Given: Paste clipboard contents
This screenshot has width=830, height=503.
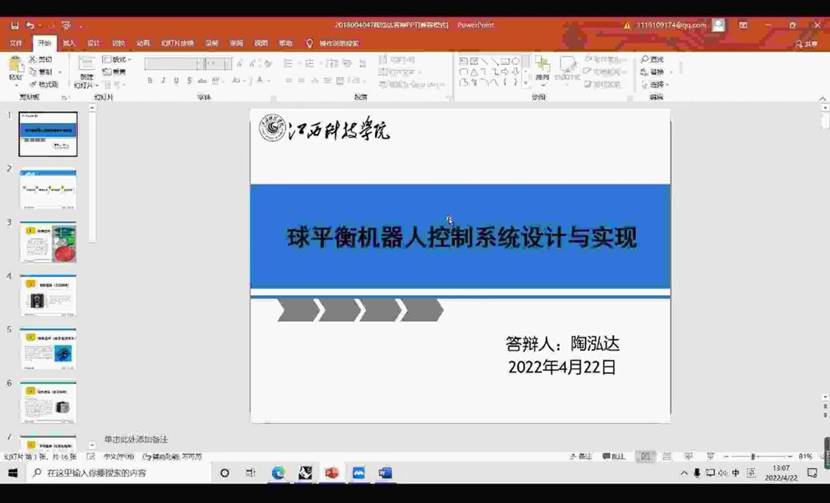Looking at the screenshot, I should tap(15, 70).
